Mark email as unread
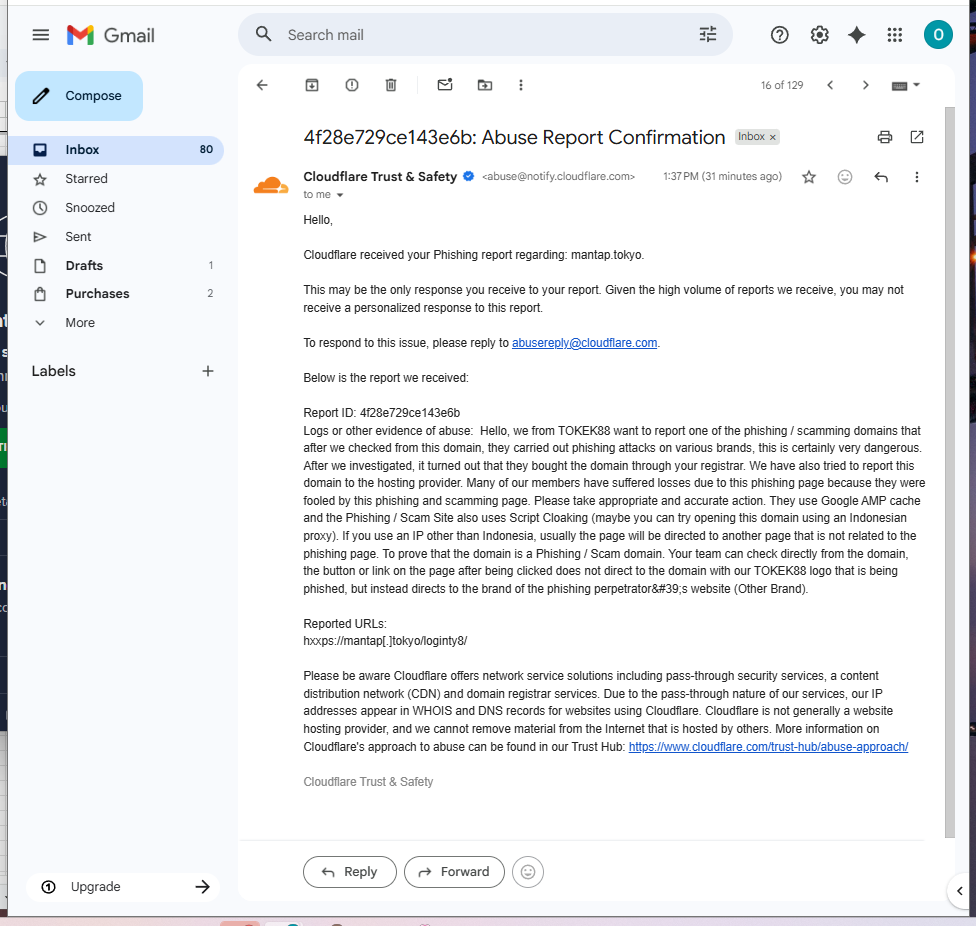The width and height of the screenshot is (976, 926). pos(445,85)
